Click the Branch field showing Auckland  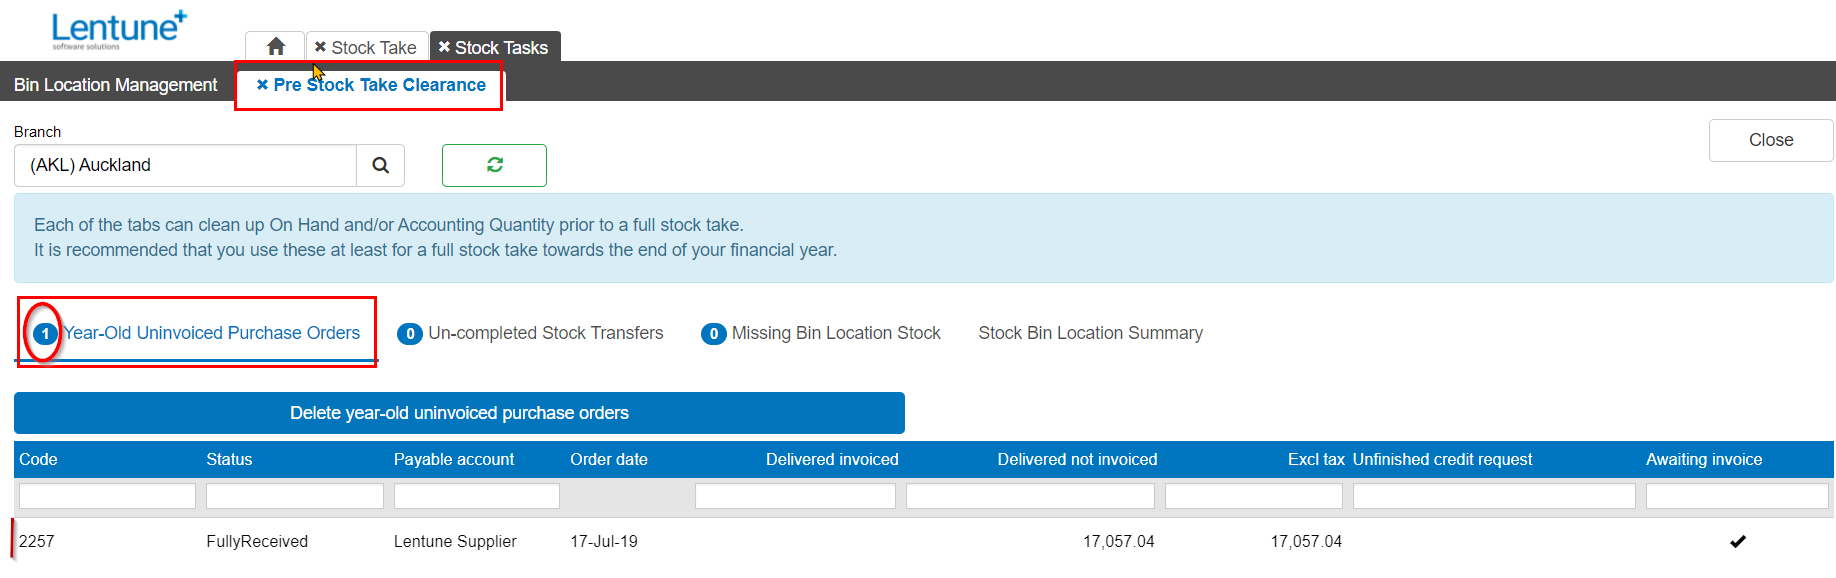click(185, 165)
